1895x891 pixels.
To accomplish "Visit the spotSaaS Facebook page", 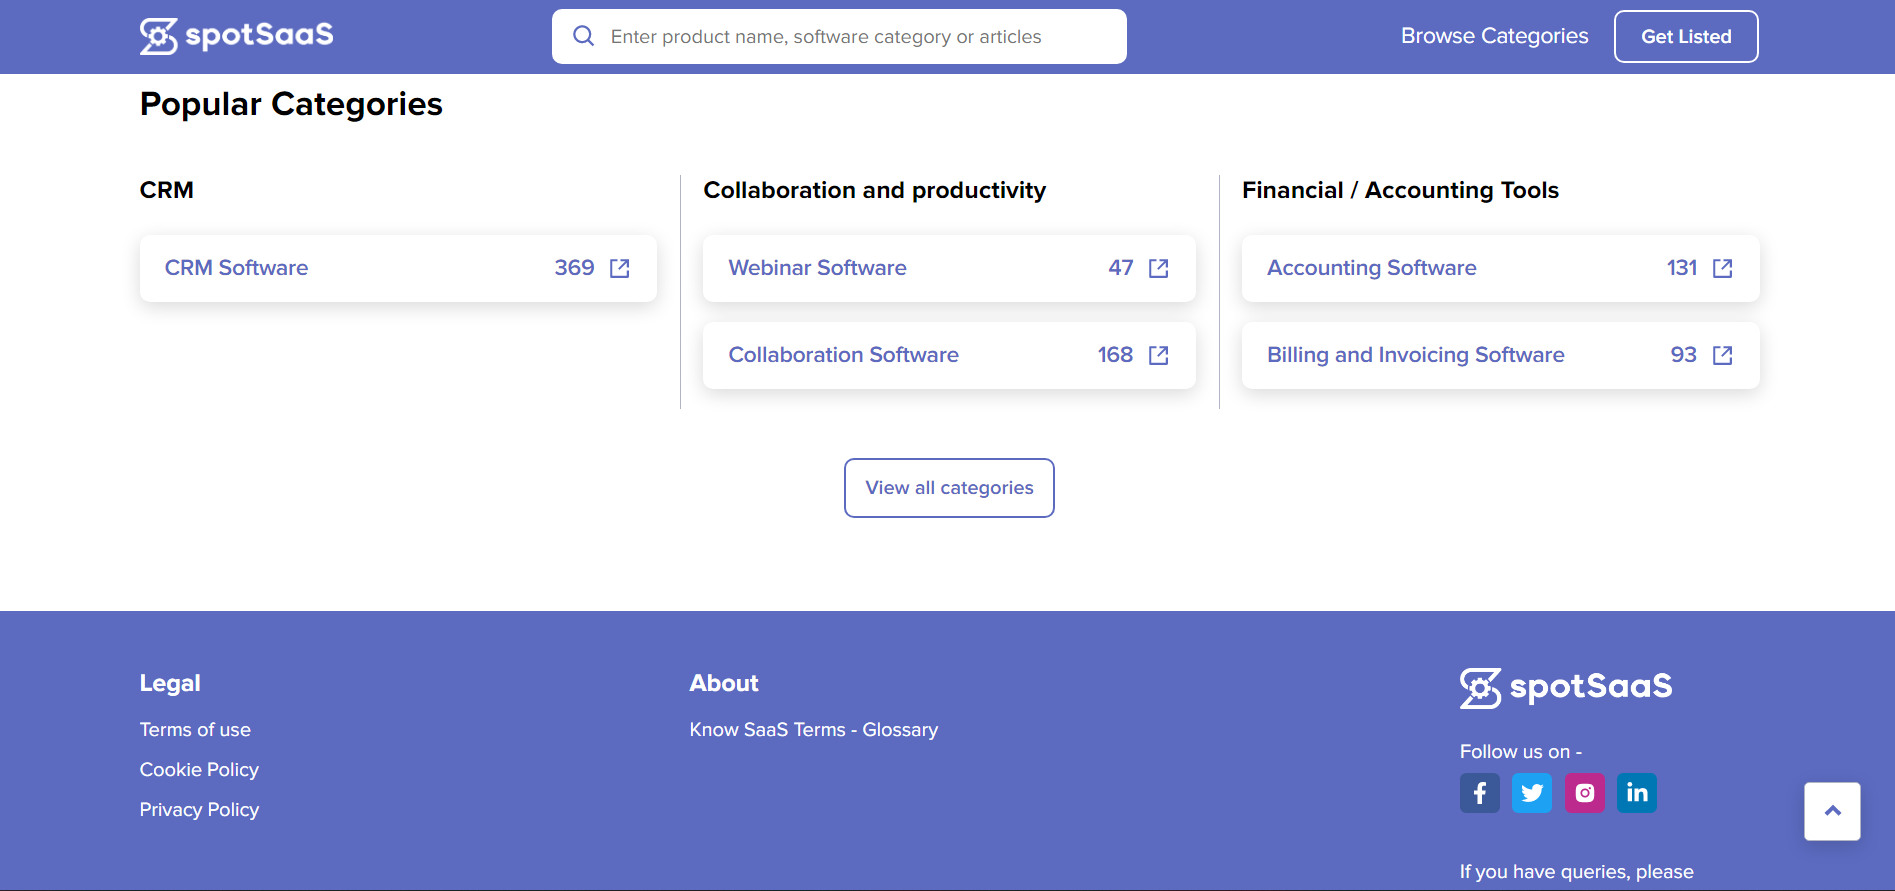I will pos(1479,793).
